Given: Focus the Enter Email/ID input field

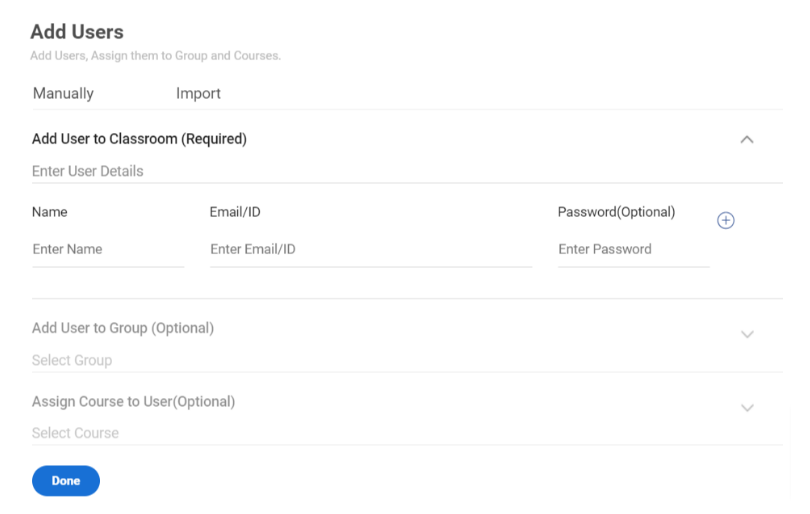Looking at the screenshot, I should (x=371, y=251).
